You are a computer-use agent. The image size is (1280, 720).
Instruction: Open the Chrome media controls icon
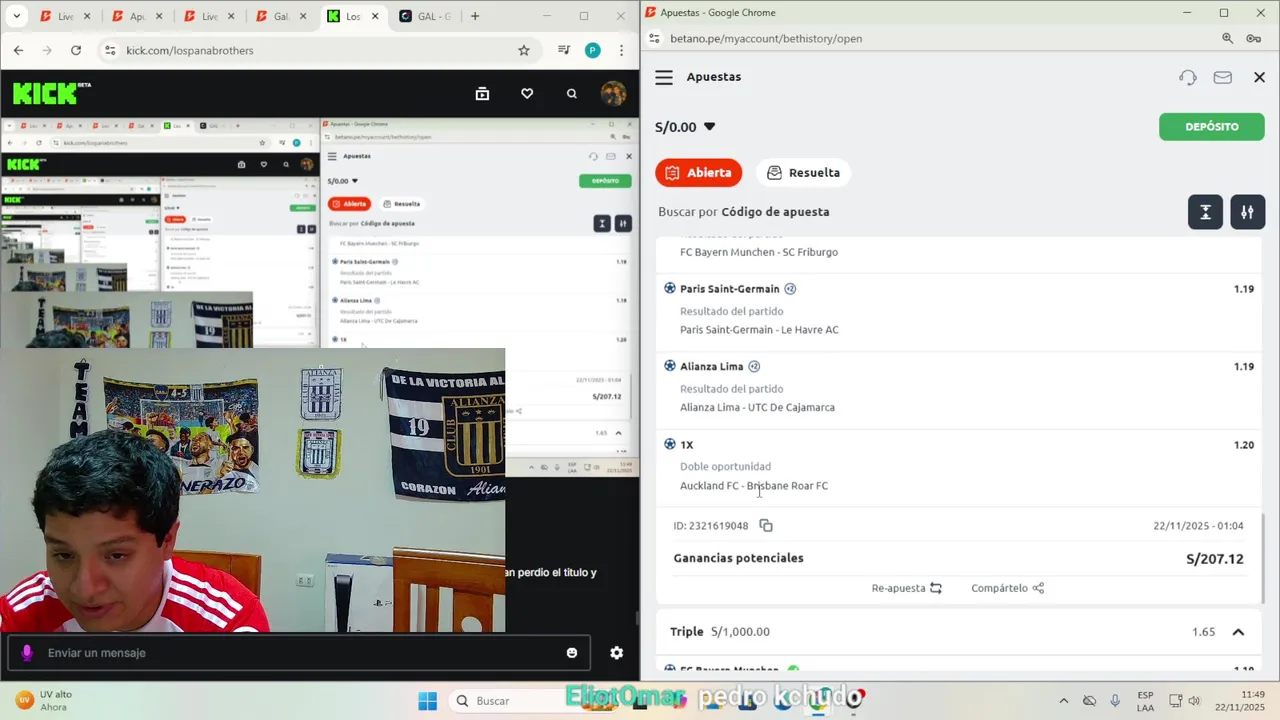[564, 50]
